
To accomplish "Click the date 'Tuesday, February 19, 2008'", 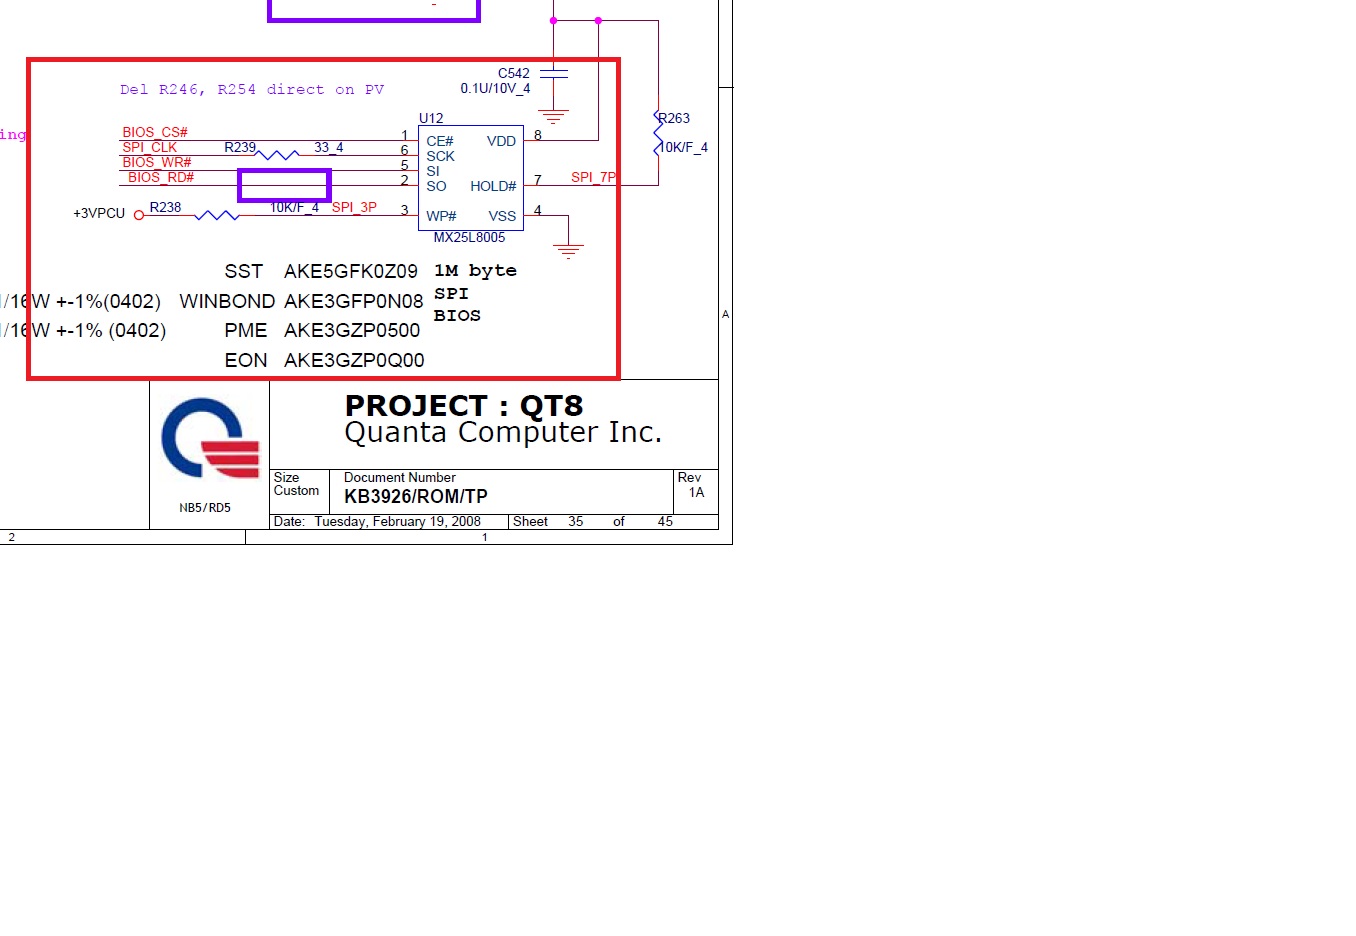I will 398,522.
